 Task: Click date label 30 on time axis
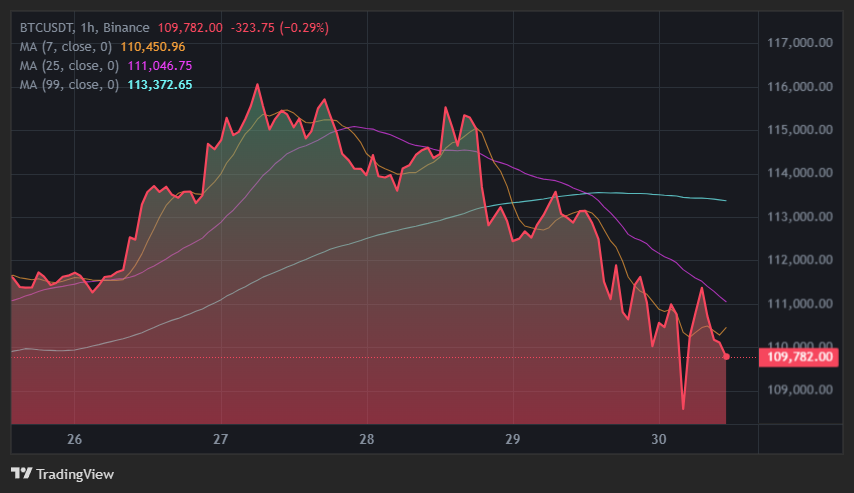point(659,439)
